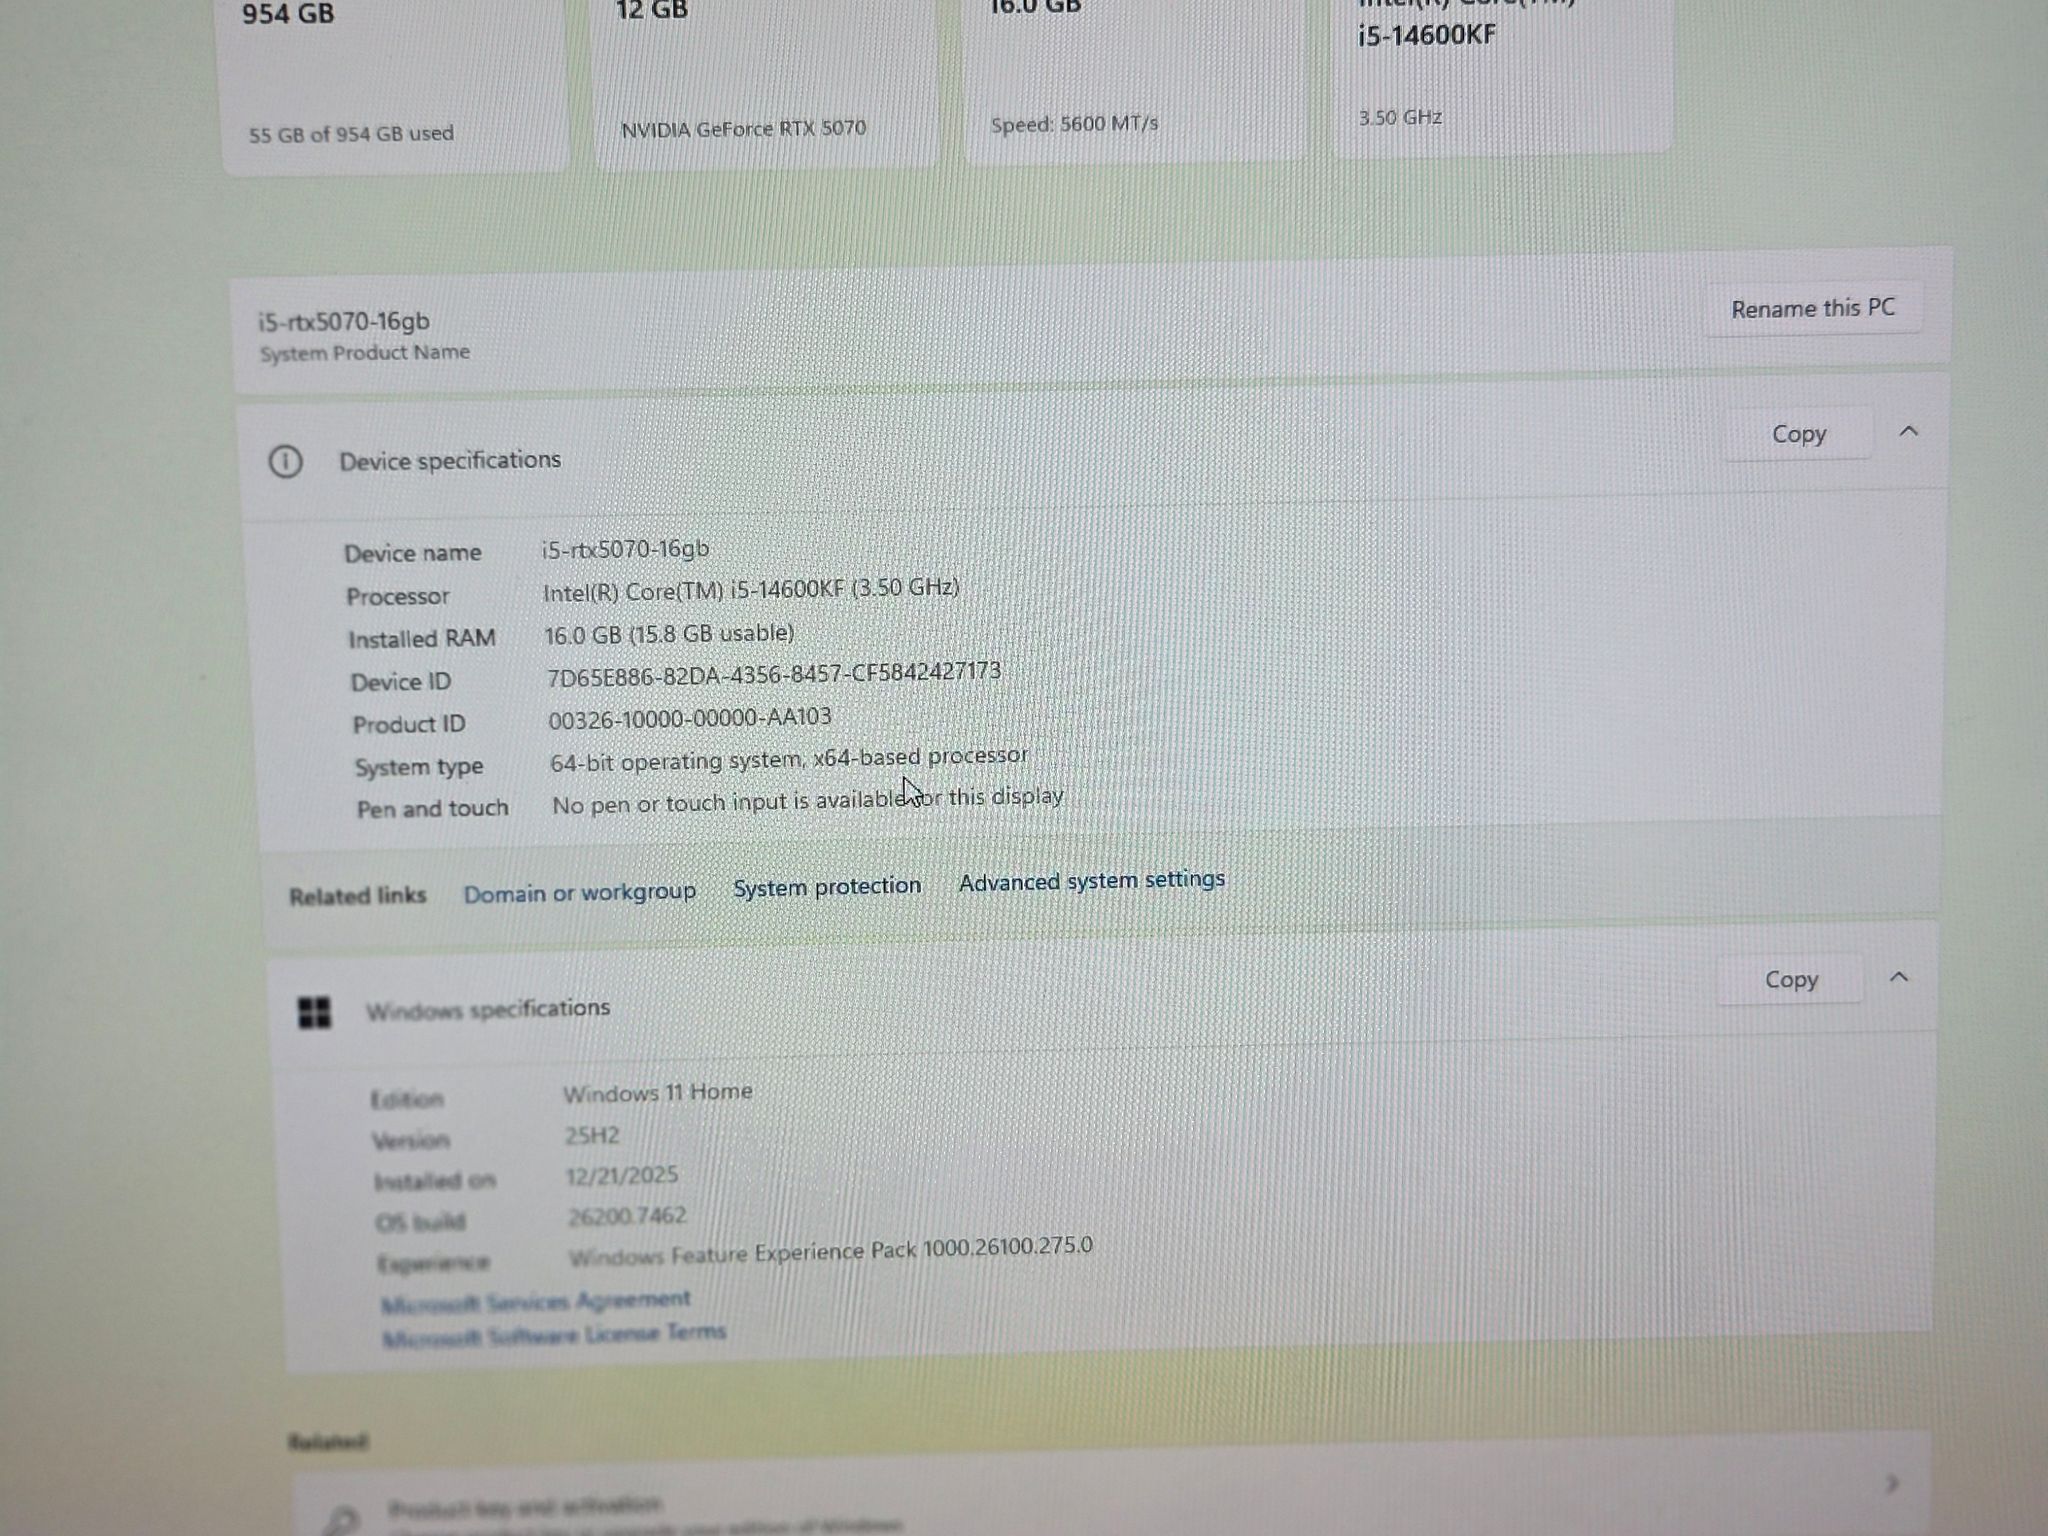Click the System type value 64-bit operating system

click(x=788, y=759)
